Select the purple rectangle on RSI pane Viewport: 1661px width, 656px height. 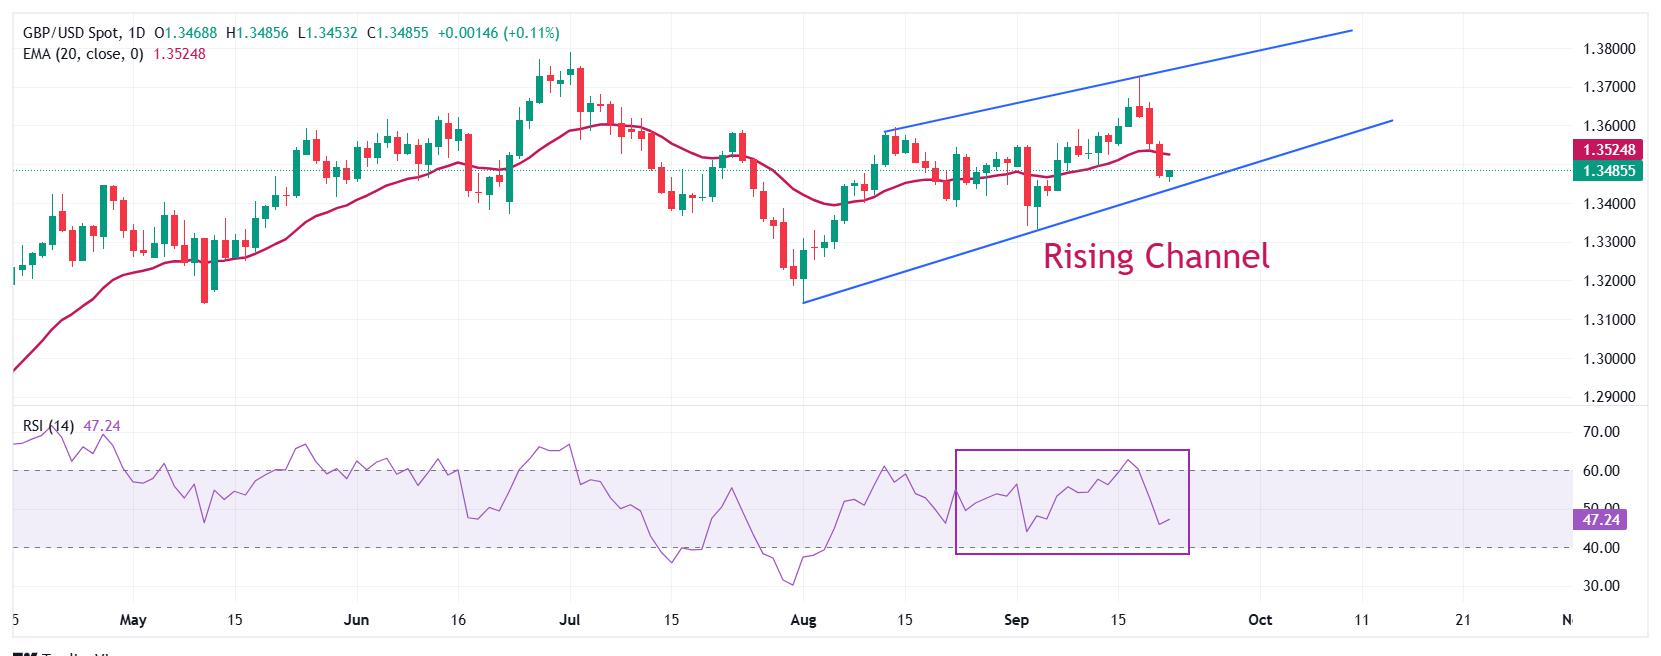tap(1072, 502)
